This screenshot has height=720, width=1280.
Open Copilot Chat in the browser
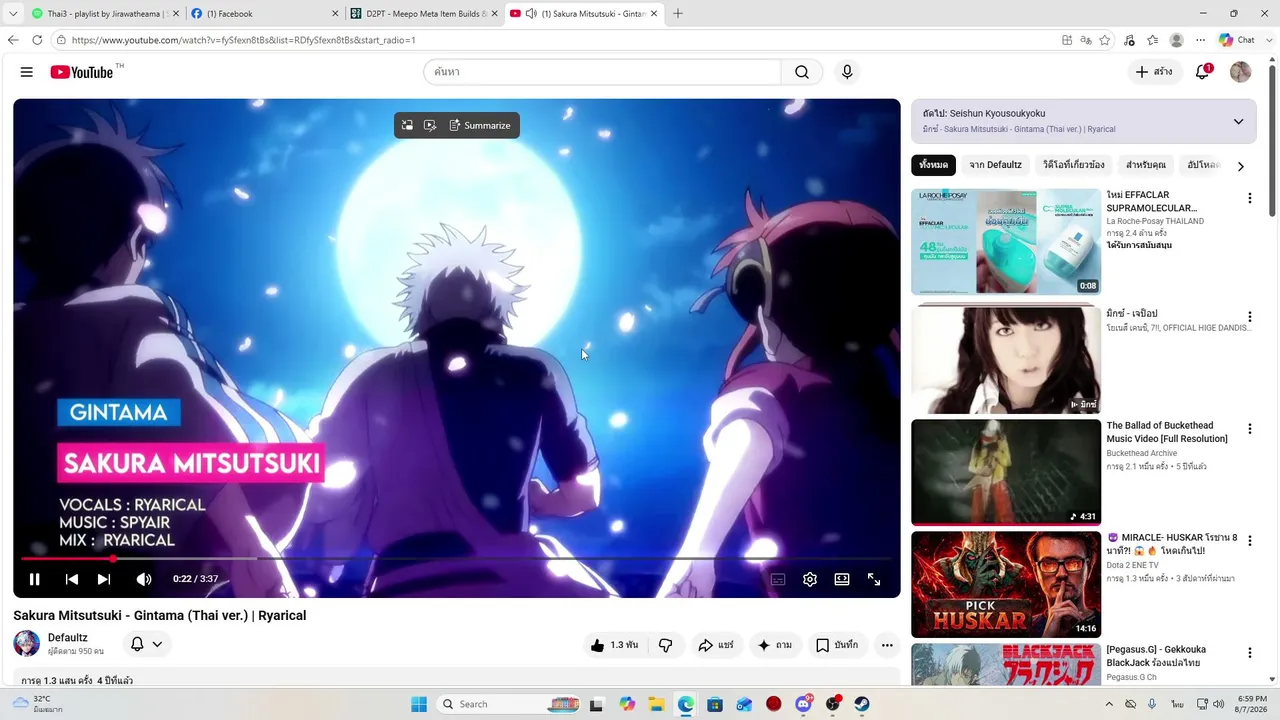1237,40
